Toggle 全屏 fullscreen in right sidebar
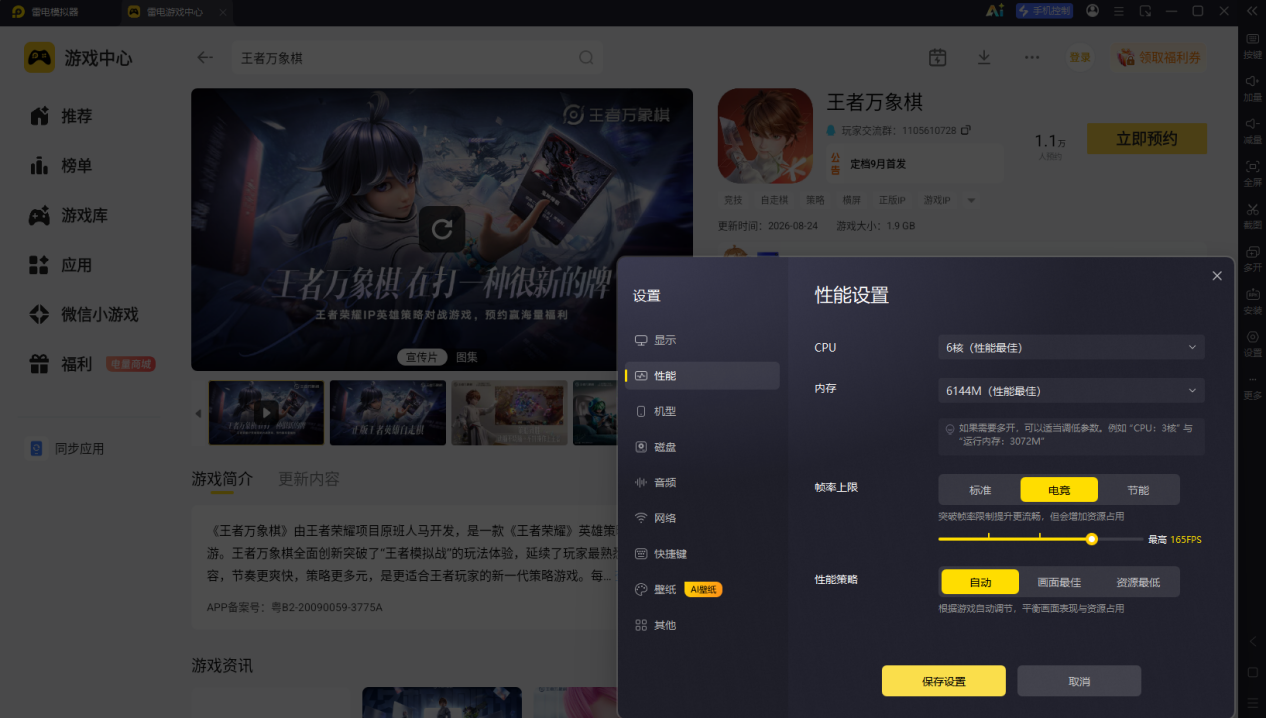 1252,173
